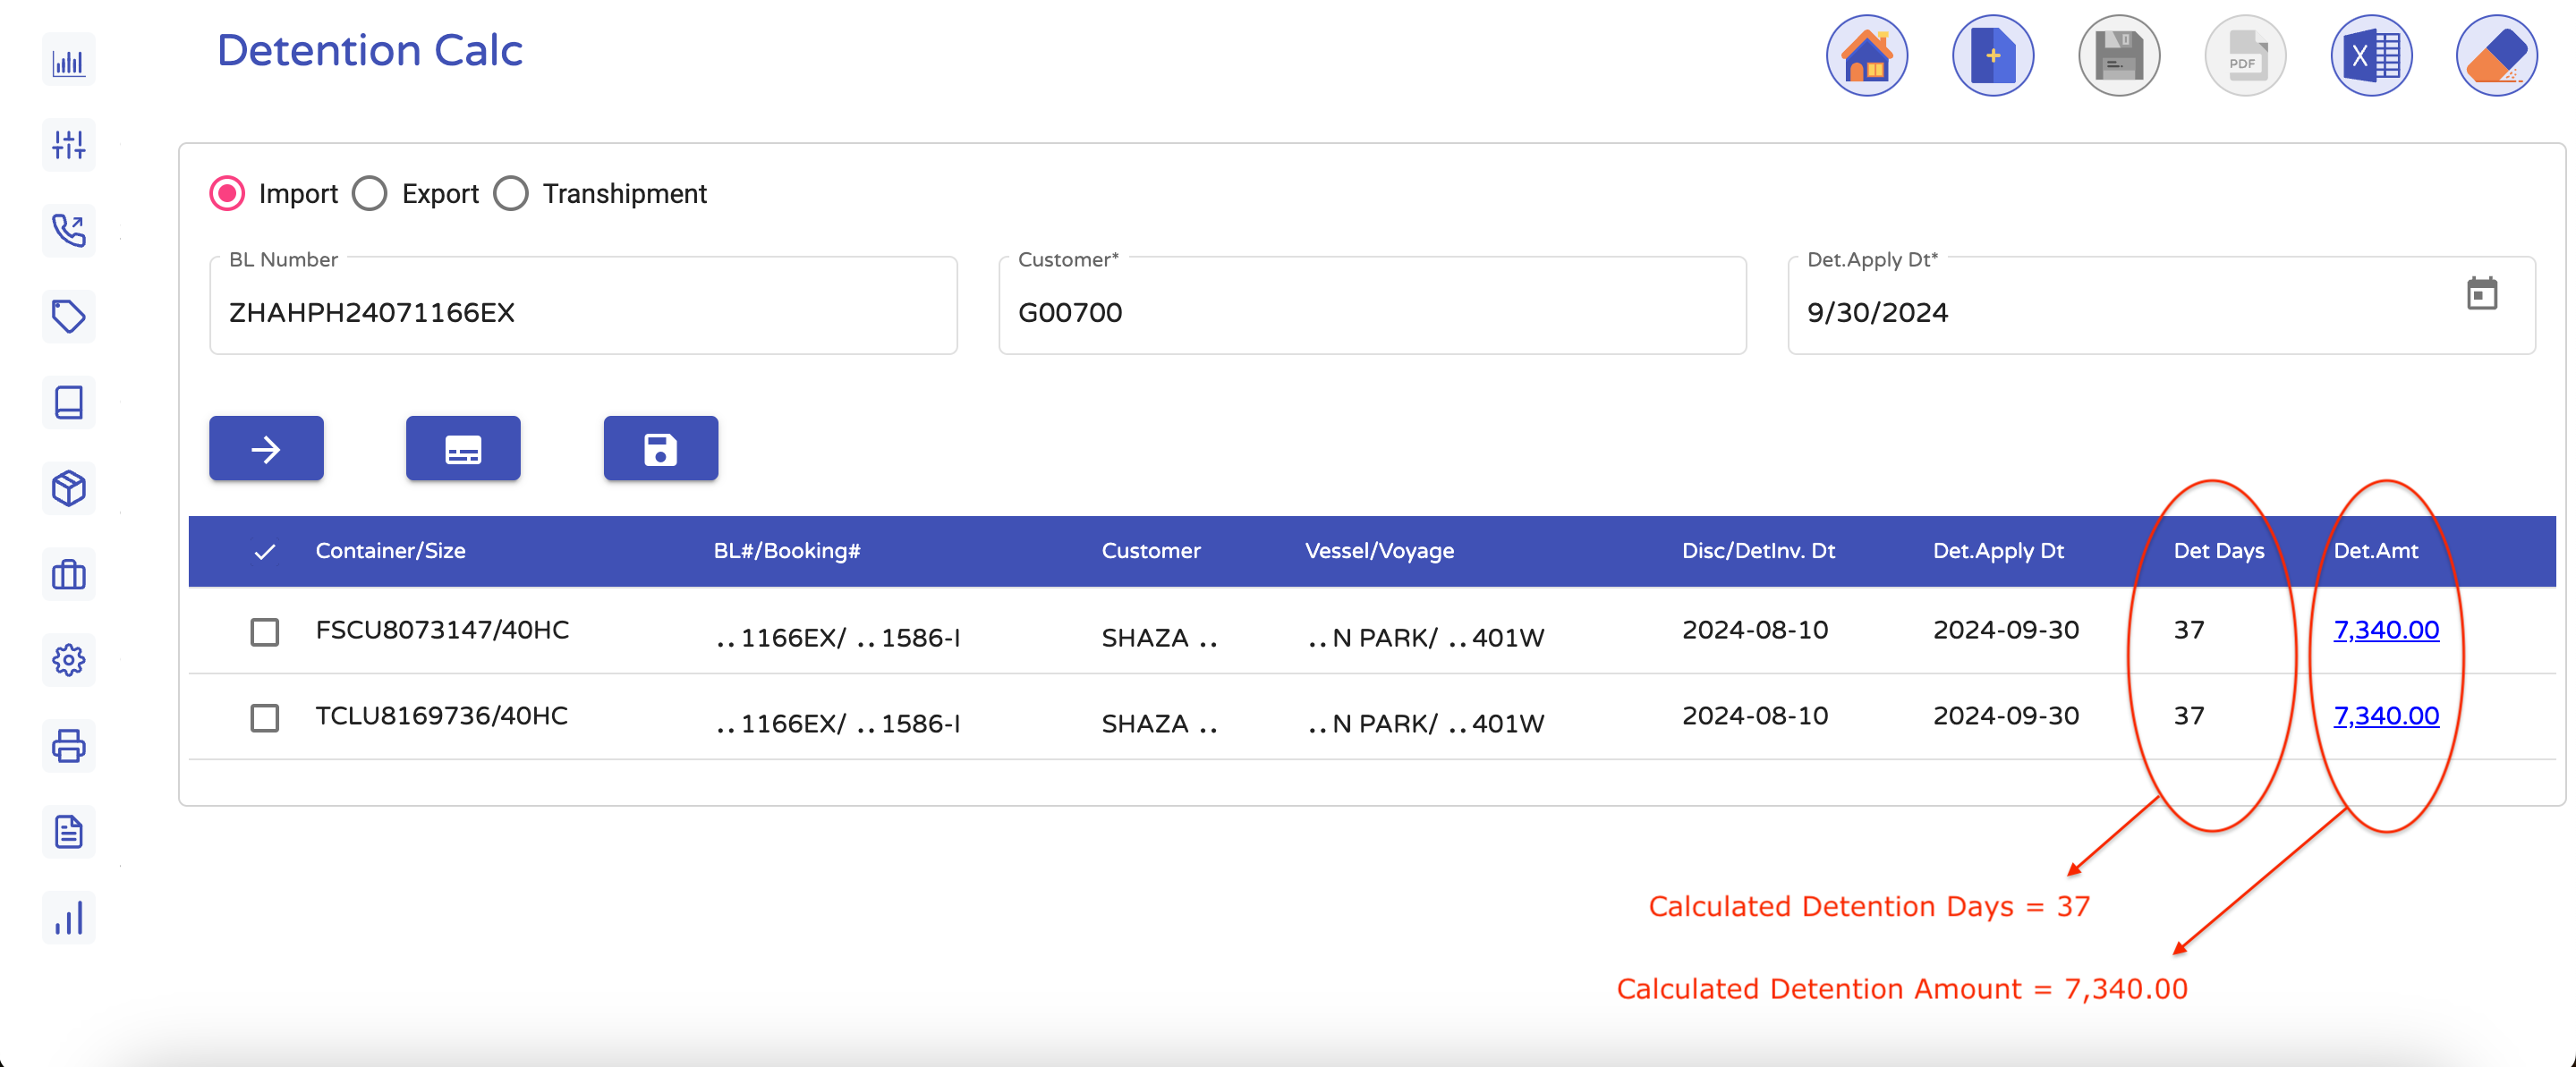Check the FSCU8073147/40HC row checkbox
Viewport: 2576px width, 1067px height.
[265, 632]
